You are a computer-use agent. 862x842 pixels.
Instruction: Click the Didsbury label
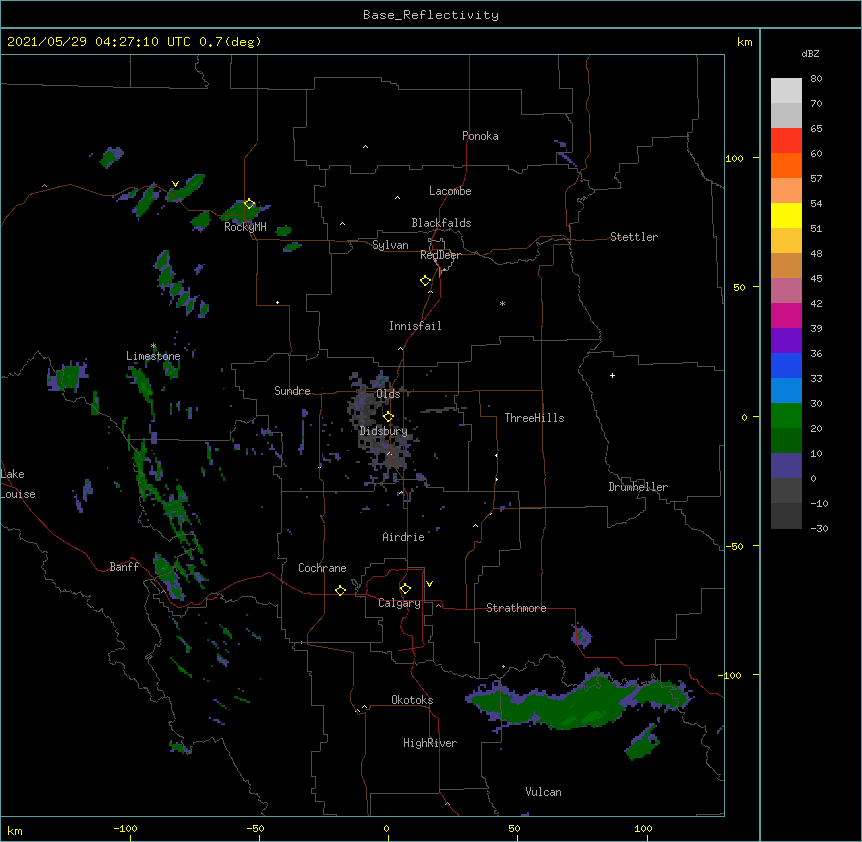coord(383,431)
